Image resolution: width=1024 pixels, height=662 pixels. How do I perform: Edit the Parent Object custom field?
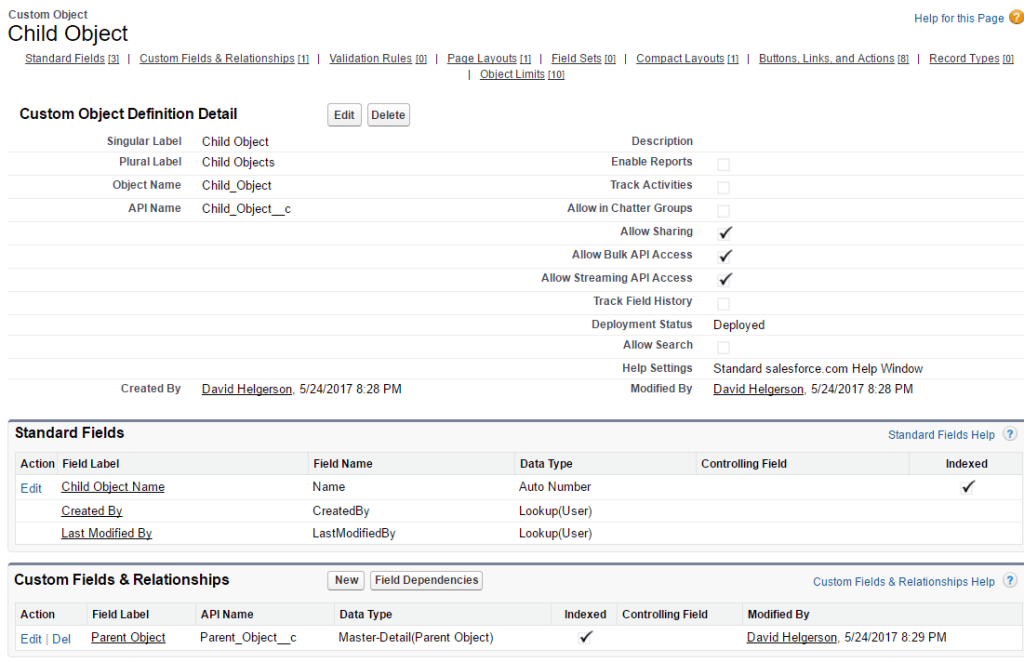[31, 638]
